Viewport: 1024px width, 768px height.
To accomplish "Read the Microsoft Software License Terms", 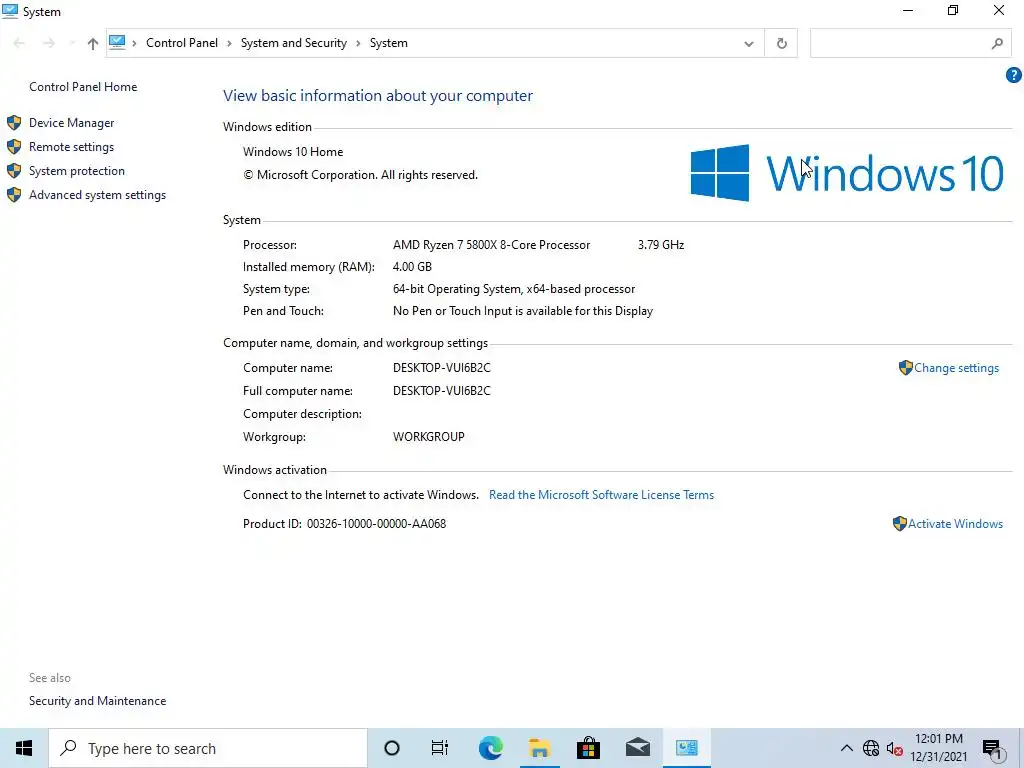I will pyautogui.click(x=601, y=495).
